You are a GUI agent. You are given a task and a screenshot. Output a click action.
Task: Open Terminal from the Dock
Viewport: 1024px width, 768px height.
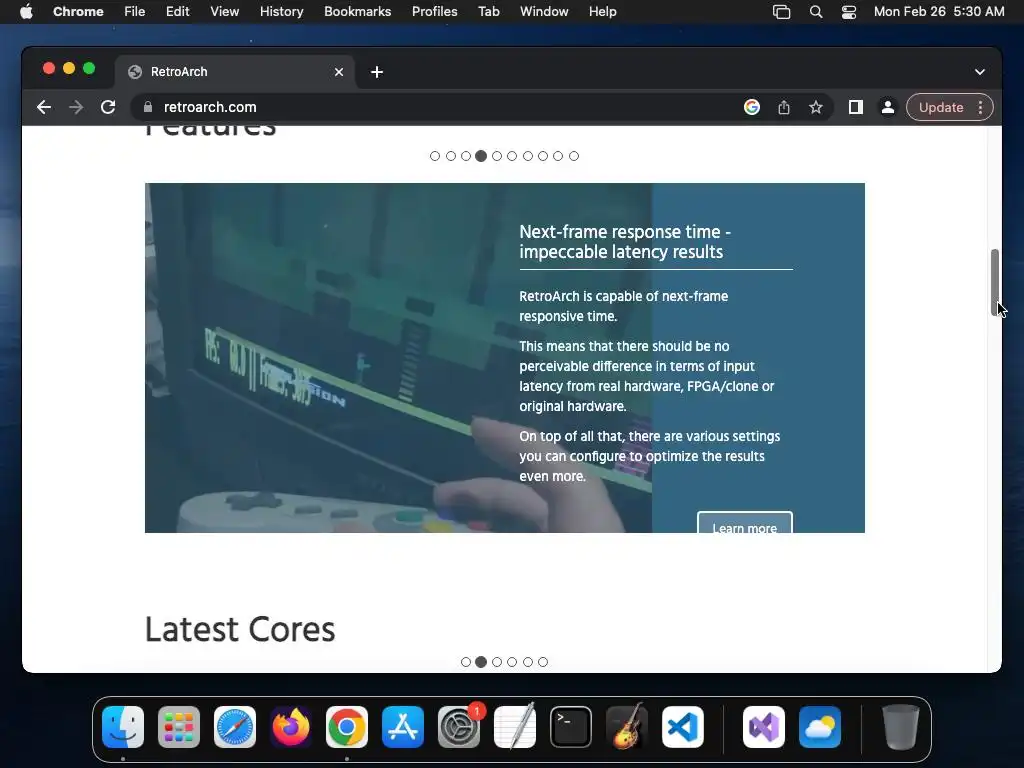tap(571, 727)
